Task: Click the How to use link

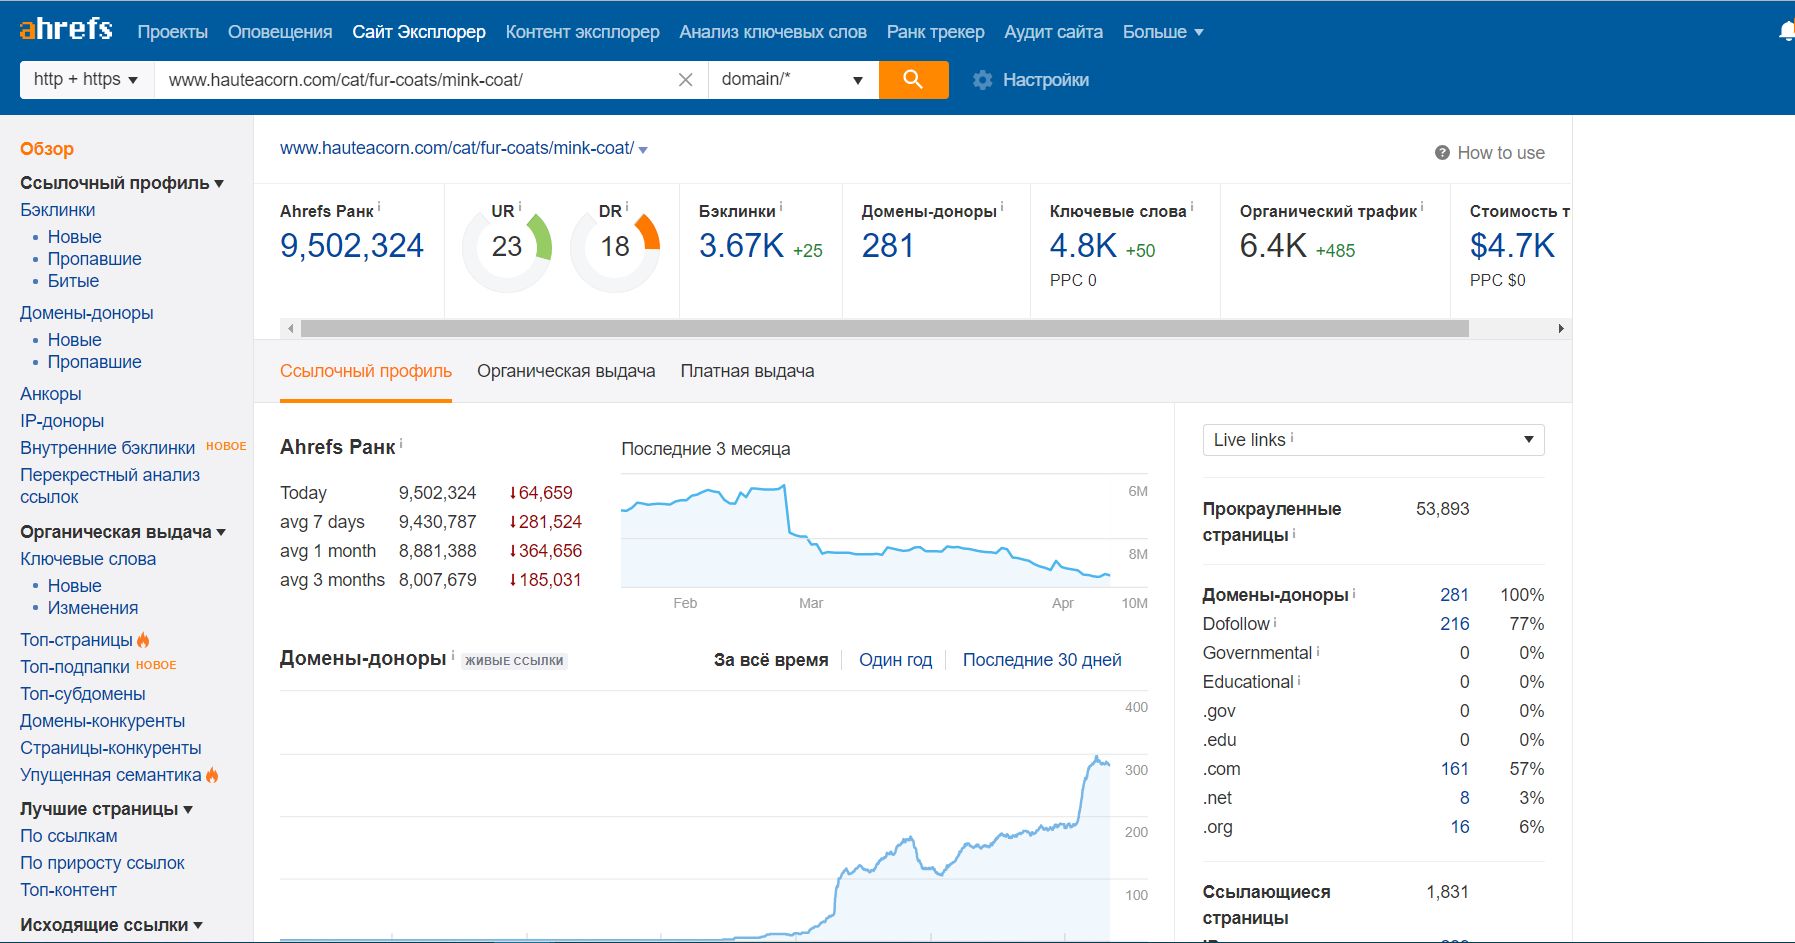Action: (1501, 153)
